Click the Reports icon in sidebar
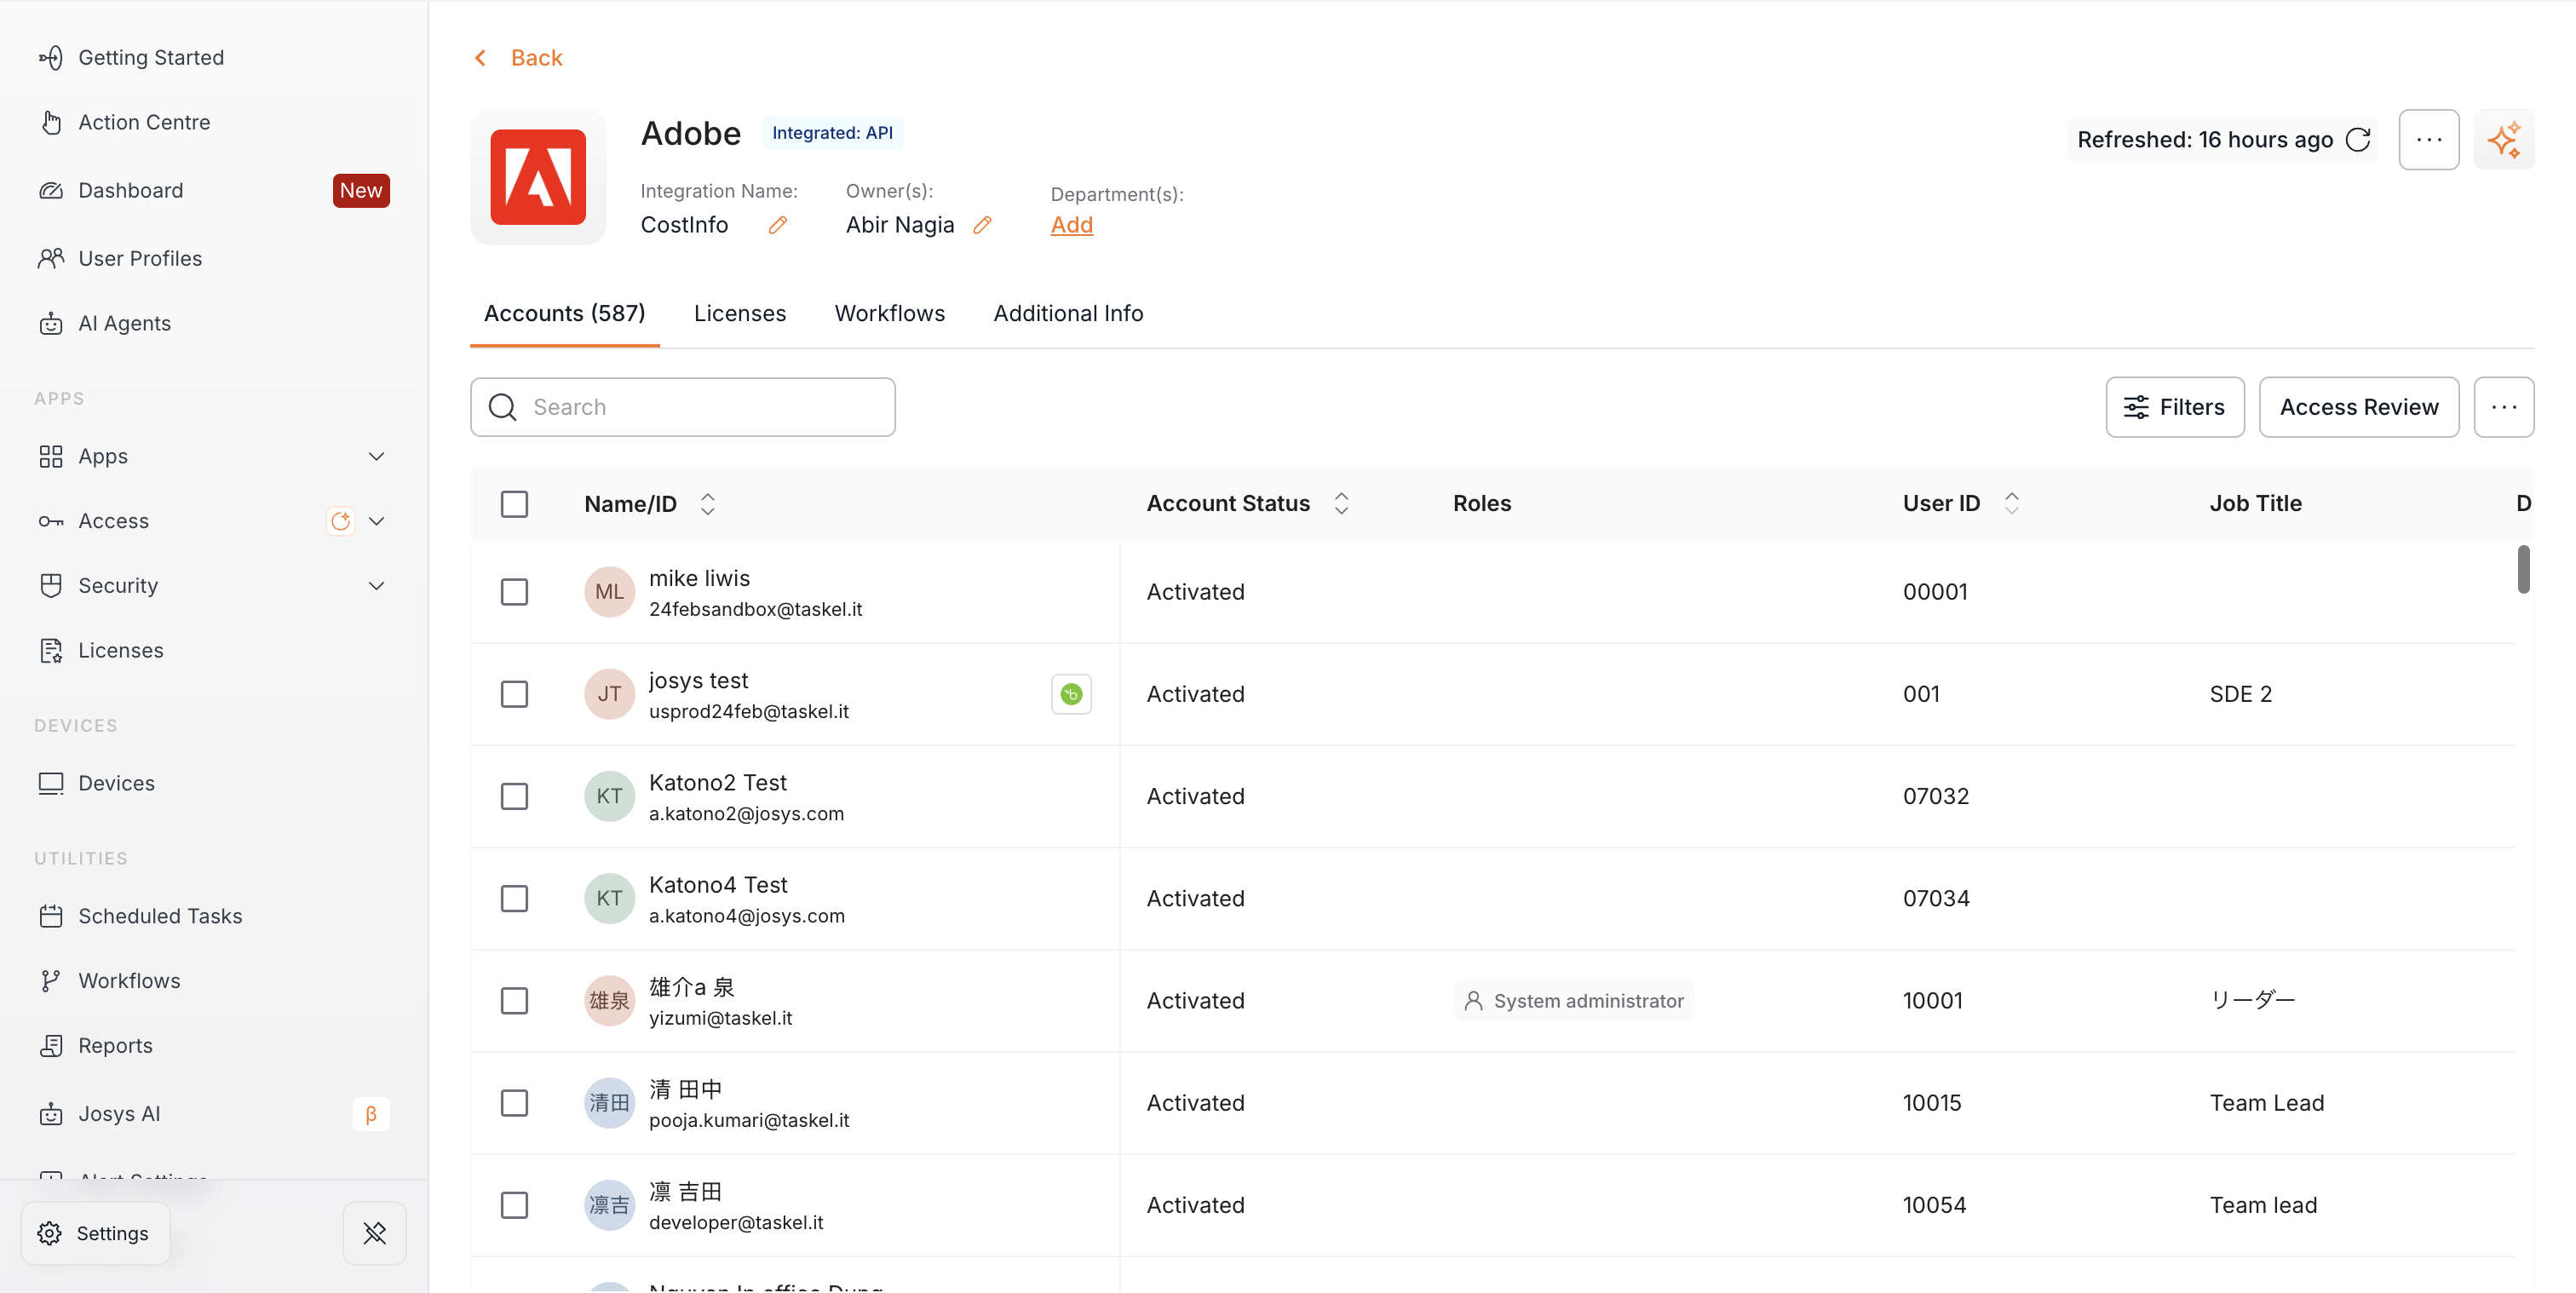The image size is (2576, 1293). point(51,1045)
